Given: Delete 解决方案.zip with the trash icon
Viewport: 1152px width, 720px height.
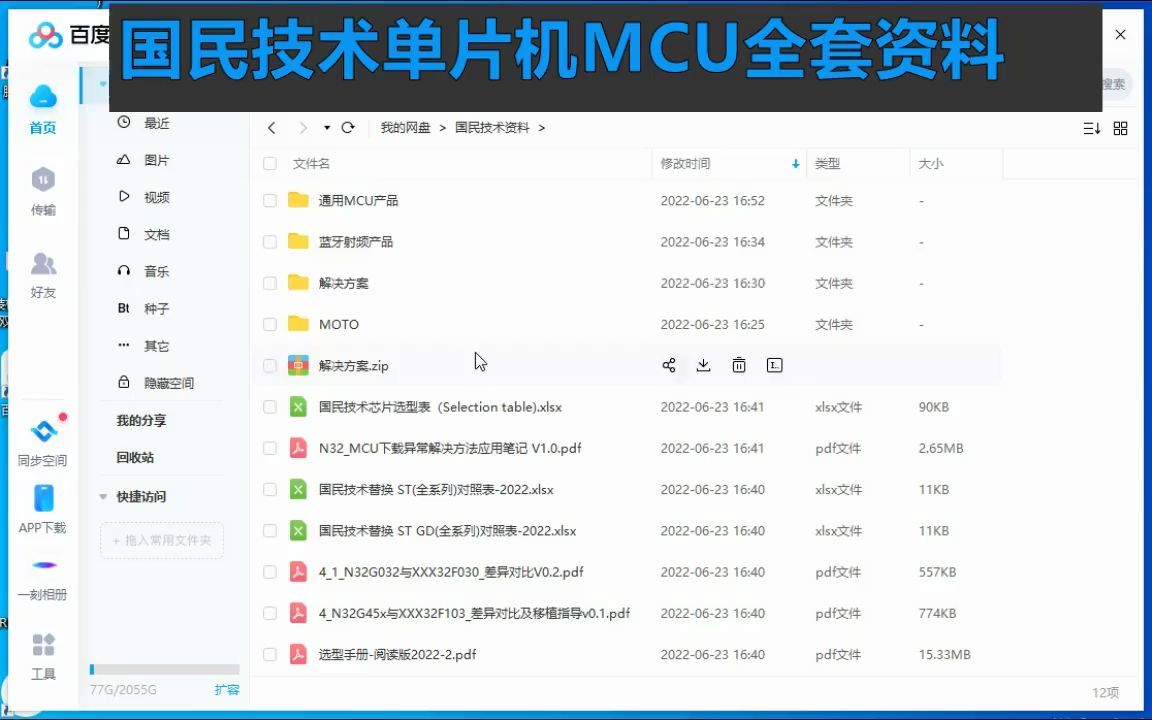Looking at the screenshot, I should point(739,365).
